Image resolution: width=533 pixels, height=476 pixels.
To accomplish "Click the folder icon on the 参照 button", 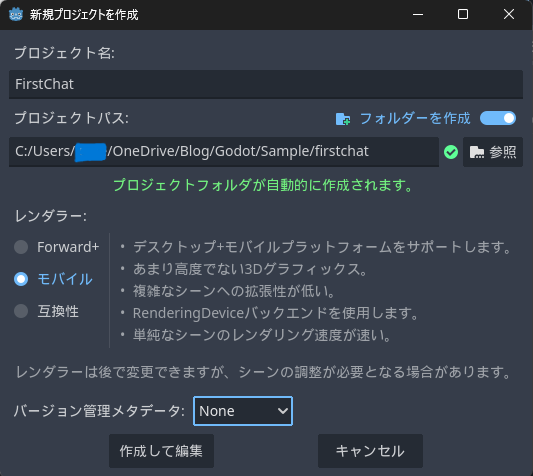I will pyautogui.click(x=477, y=152).
